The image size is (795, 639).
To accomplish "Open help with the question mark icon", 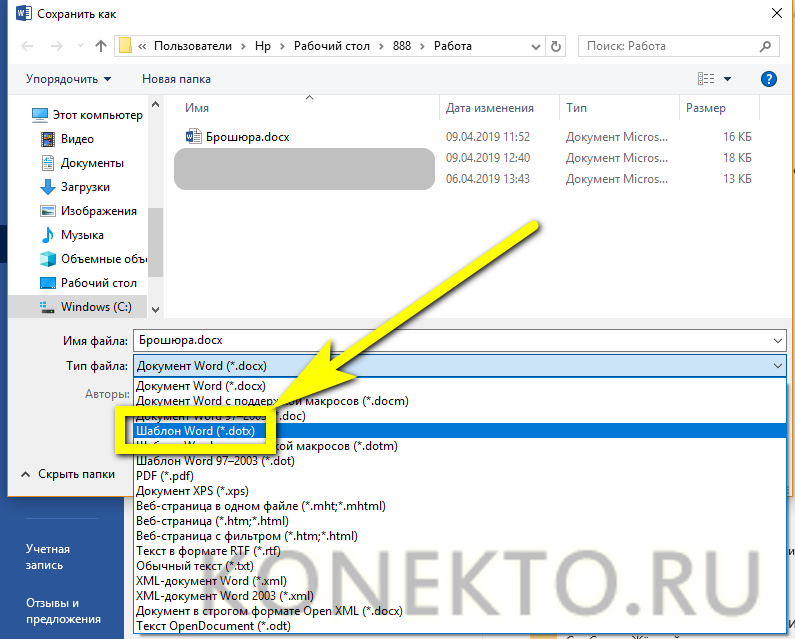I will pyautogui.click(x=769, y=79).
